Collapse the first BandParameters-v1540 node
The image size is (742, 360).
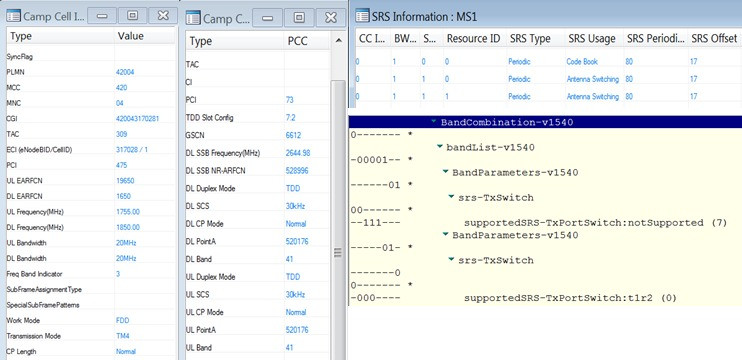point(445,172)
